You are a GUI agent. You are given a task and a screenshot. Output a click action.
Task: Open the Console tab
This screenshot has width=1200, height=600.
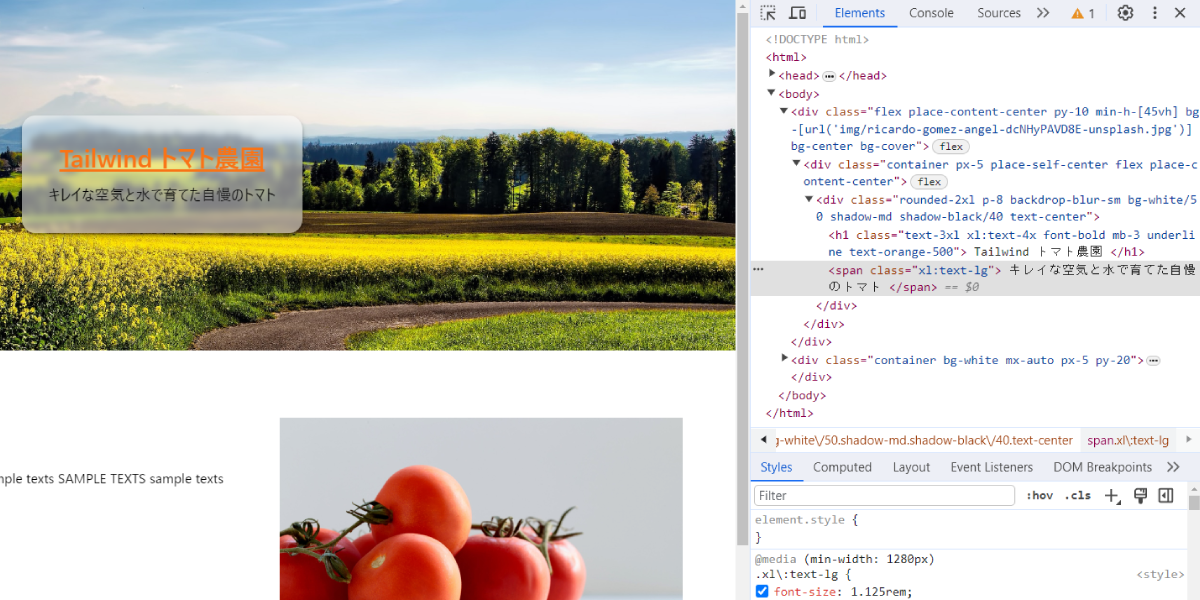[x=931, y=13]
